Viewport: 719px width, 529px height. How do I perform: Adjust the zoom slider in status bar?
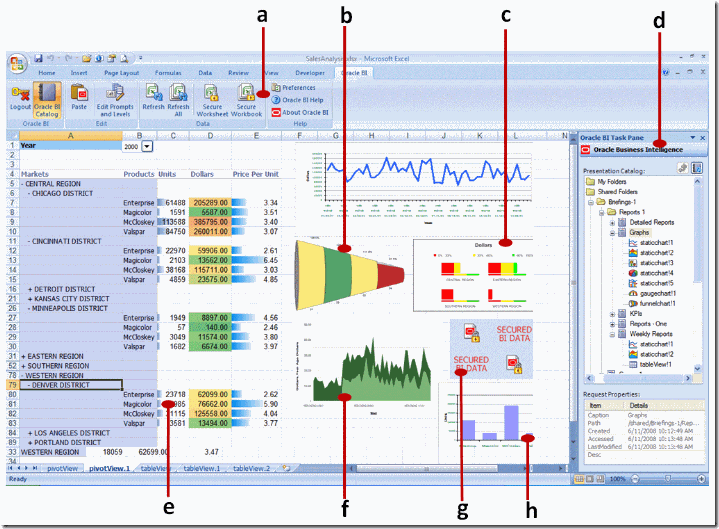point(668,479)
